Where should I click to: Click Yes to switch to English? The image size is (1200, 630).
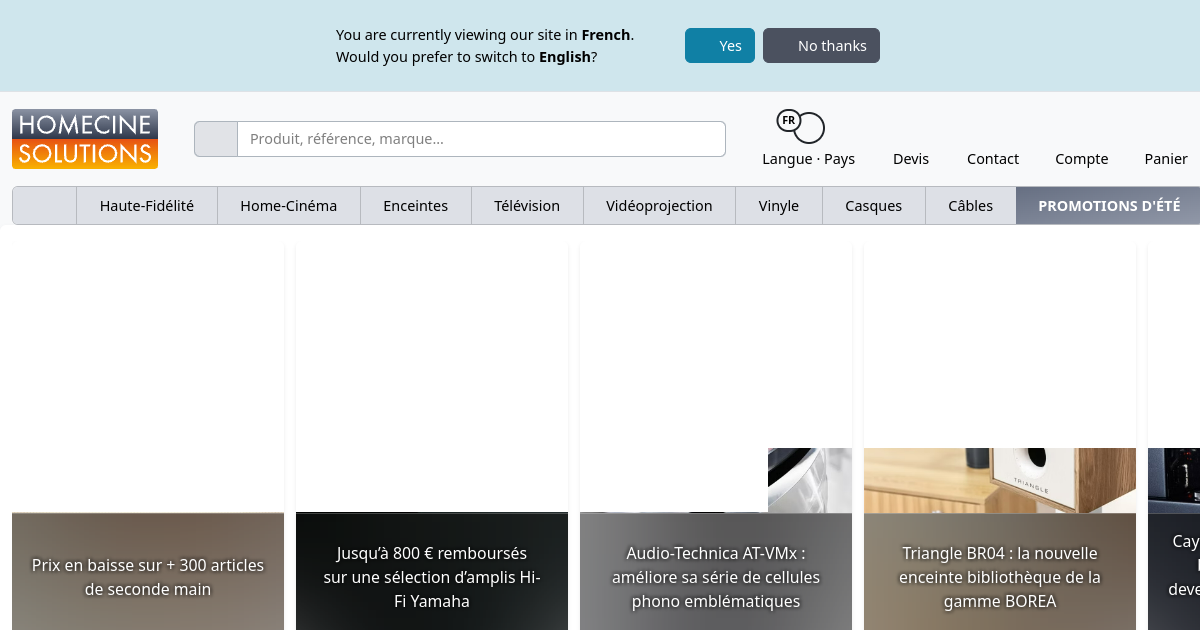point(720,46)
